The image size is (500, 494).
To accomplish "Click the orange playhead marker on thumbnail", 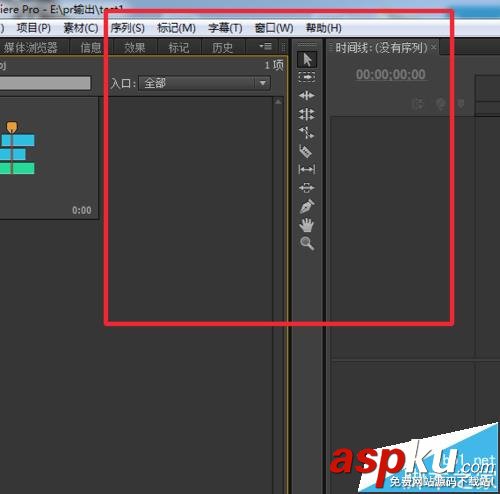I will coord(12,127).
